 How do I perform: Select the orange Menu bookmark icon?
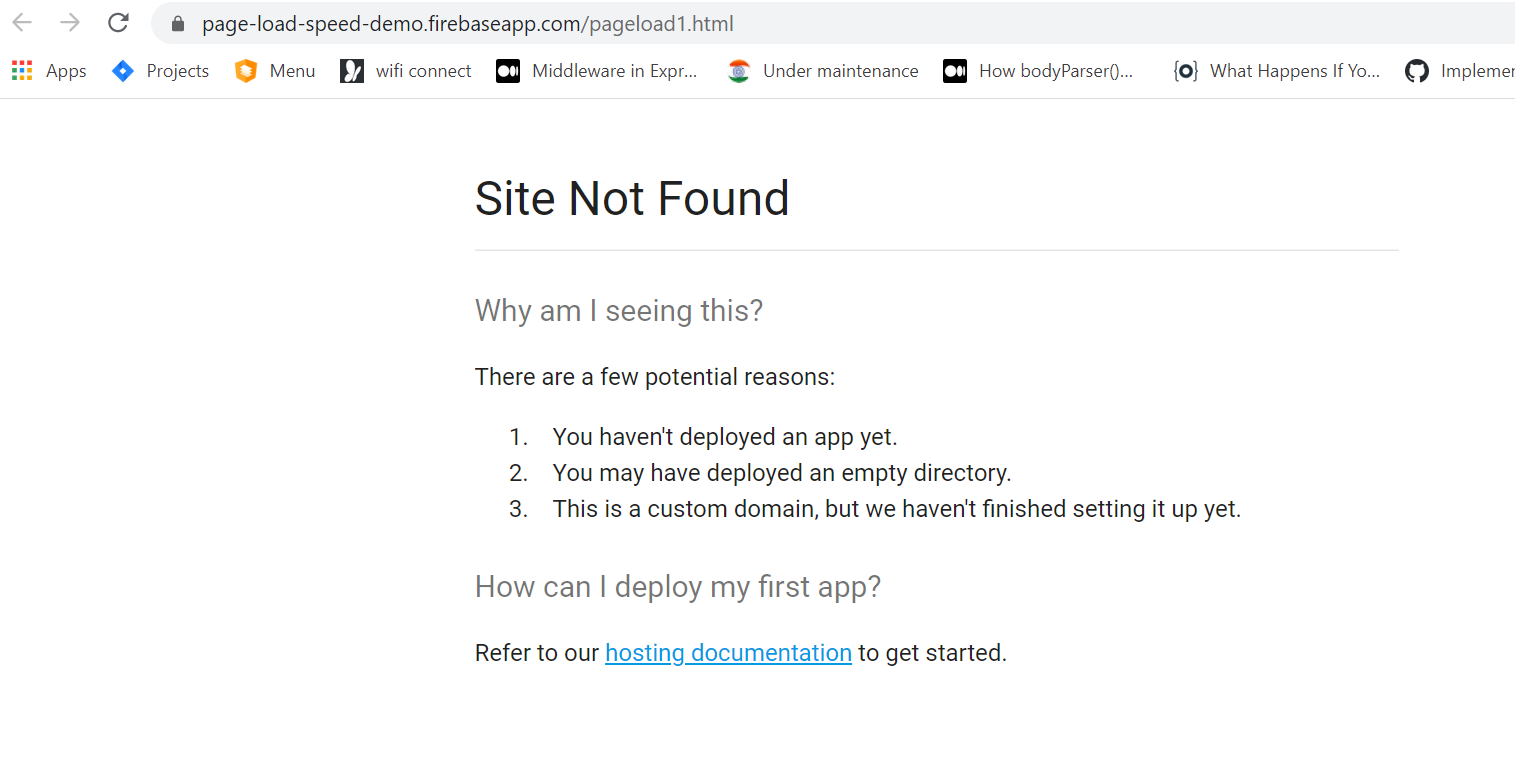pos(245,70)
